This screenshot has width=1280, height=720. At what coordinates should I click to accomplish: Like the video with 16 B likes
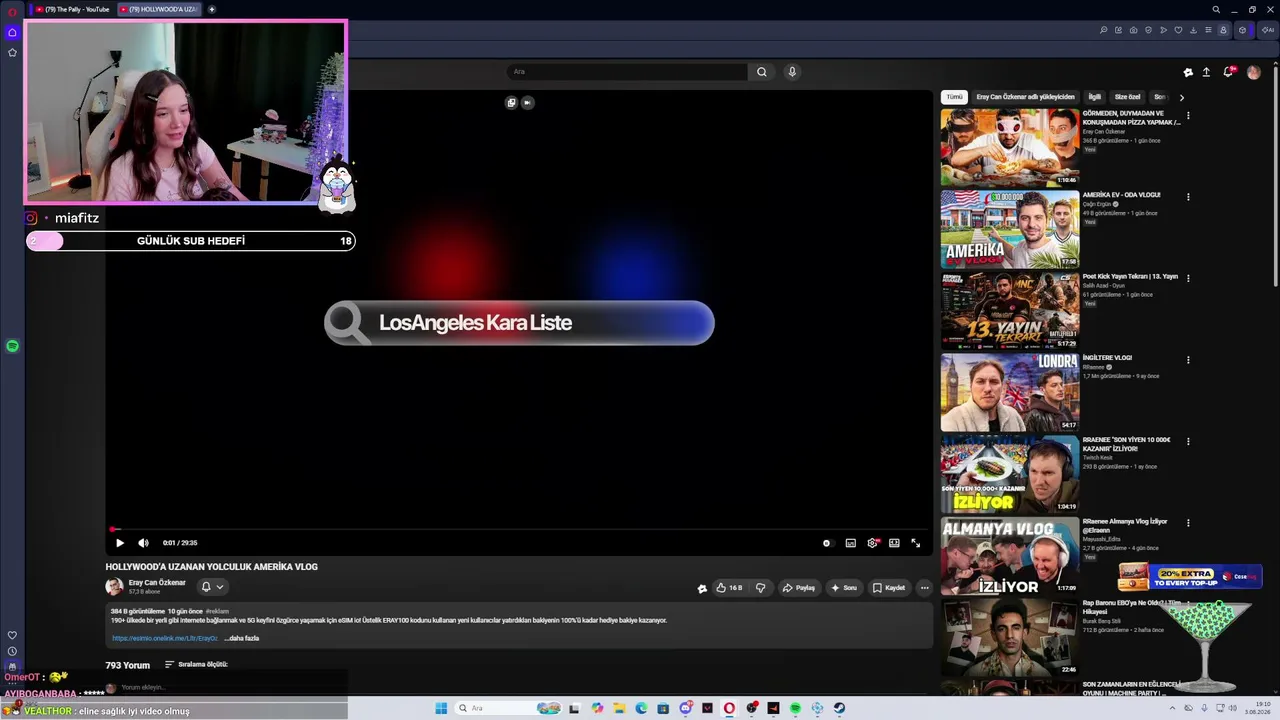coord(730,588)
